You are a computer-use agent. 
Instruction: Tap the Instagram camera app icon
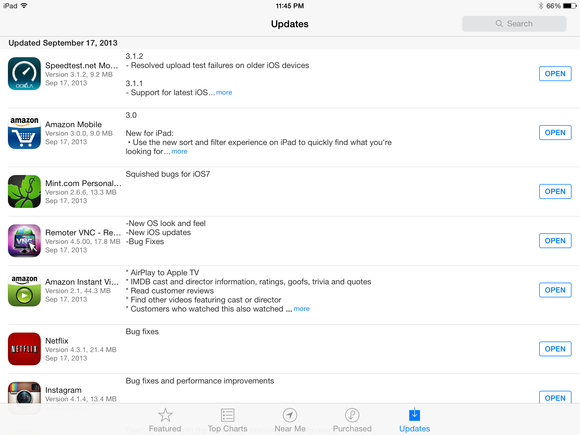tap(24, 393)
